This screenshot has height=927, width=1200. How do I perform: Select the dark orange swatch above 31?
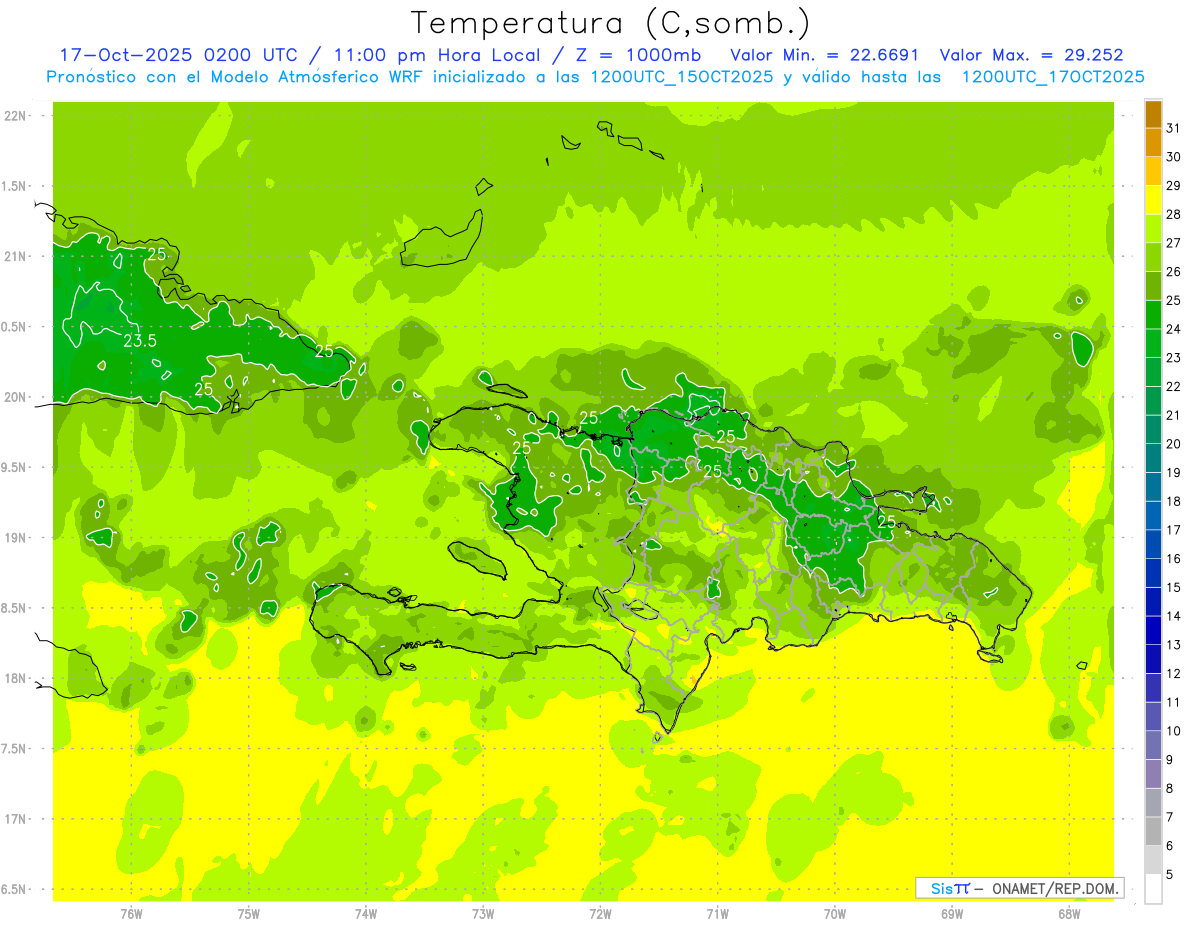pos(1153,114)
